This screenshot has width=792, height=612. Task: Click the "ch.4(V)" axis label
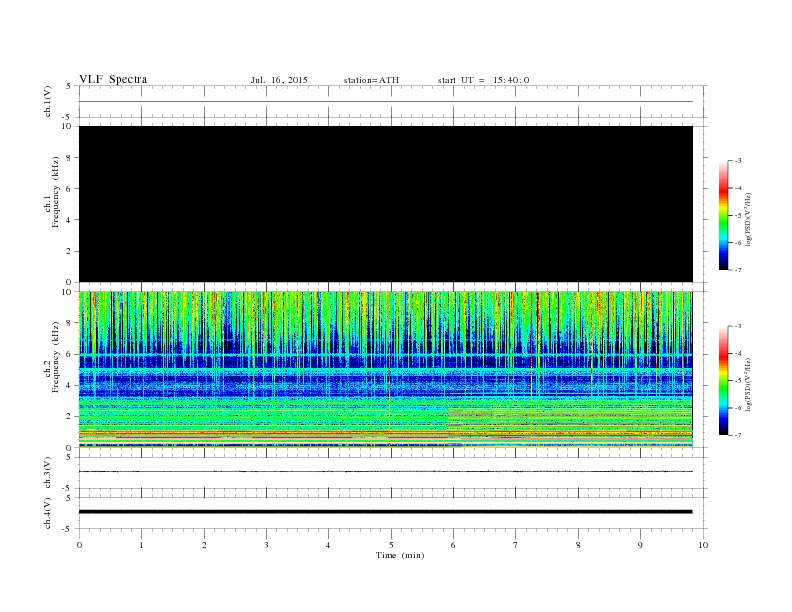[47, 513]
